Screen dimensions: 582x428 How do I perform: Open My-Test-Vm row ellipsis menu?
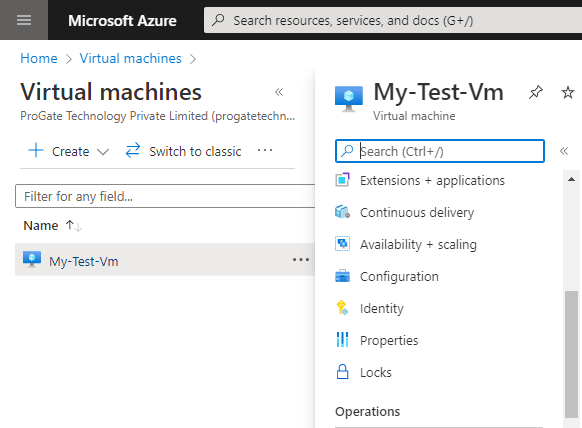[x=301, y=259]
